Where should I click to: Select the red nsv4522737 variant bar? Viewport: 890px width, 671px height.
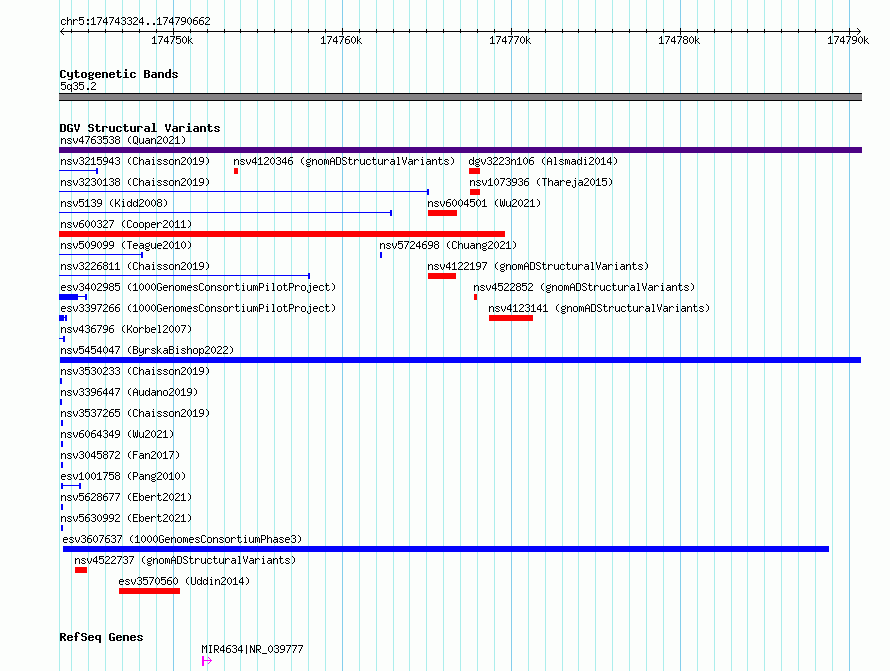(81, 570)
